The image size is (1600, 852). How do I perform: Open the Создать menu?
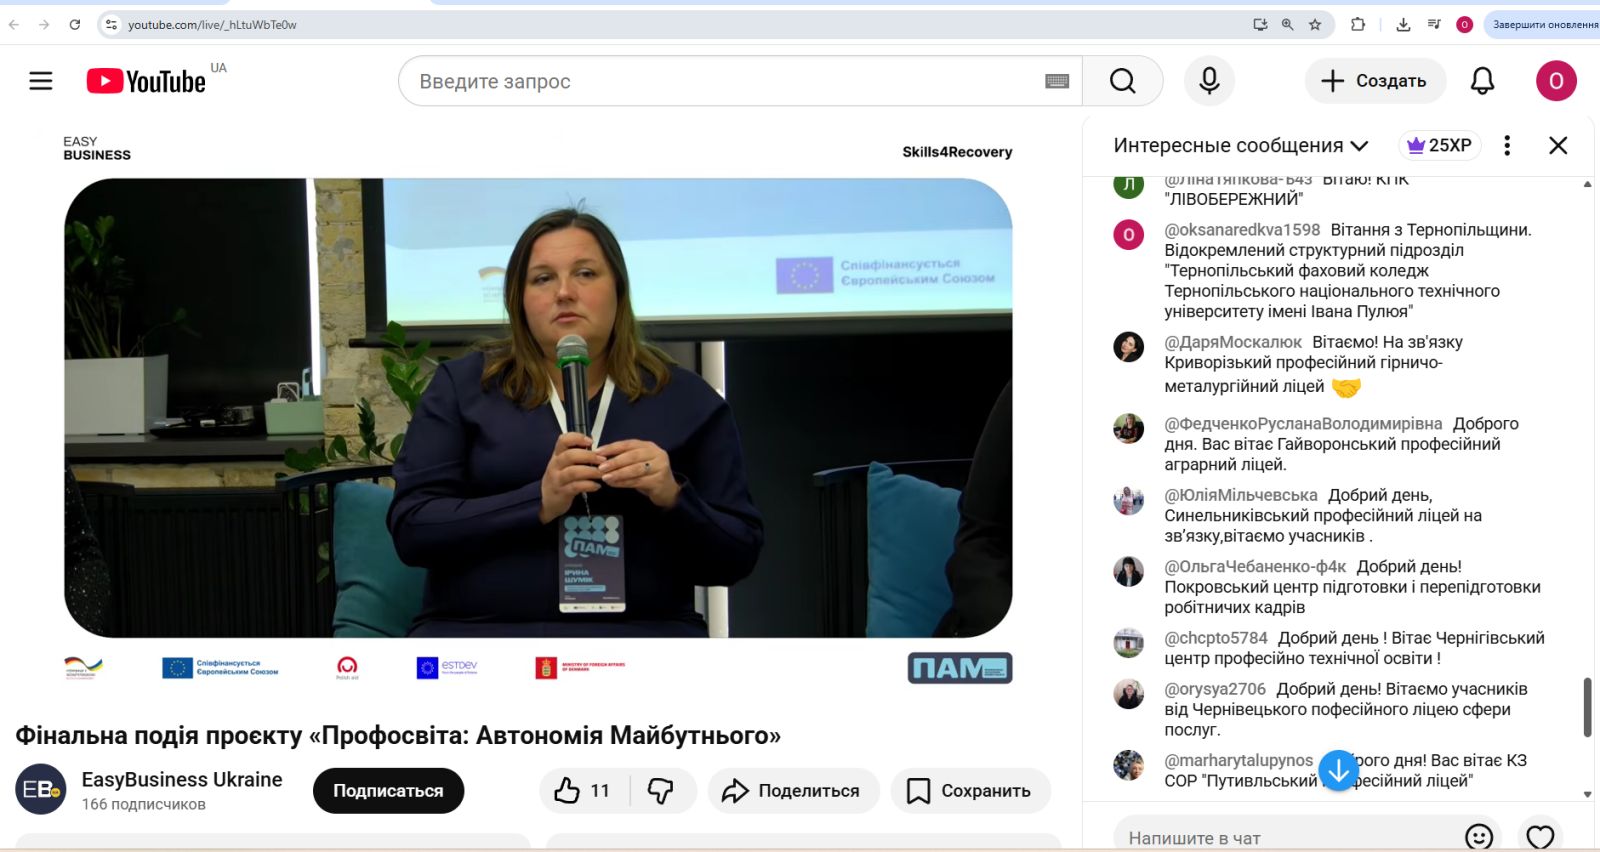[x=1375, y=81]
